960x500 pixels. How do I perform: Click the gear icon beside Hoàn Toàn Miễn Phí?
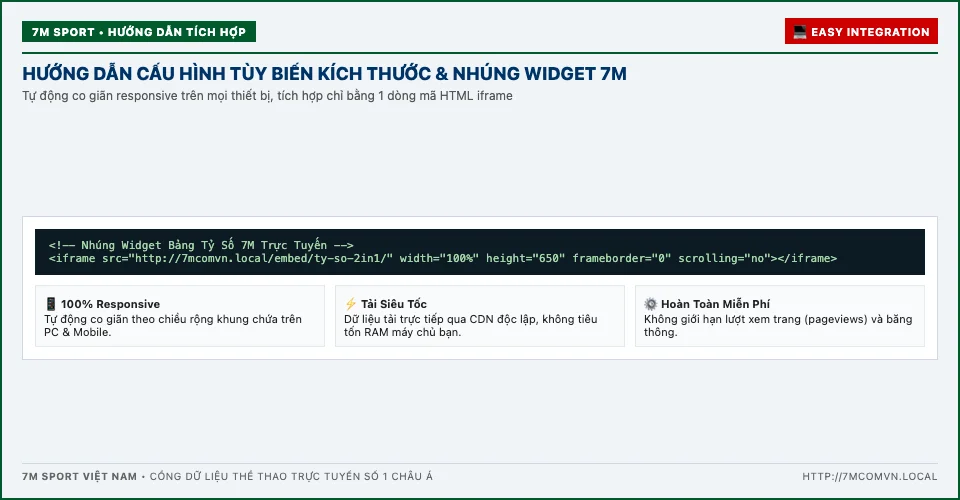650,304
